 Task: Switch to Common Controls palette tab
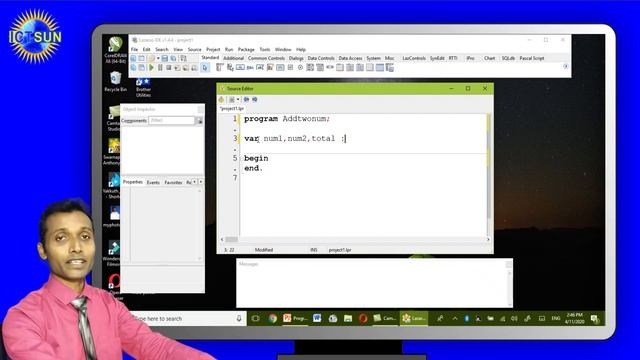click(x=266, y=58)
